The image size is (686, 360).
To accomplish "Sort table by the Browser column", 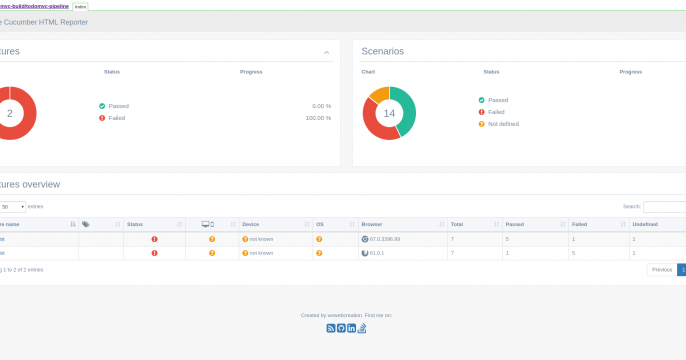I will point(403,224).
